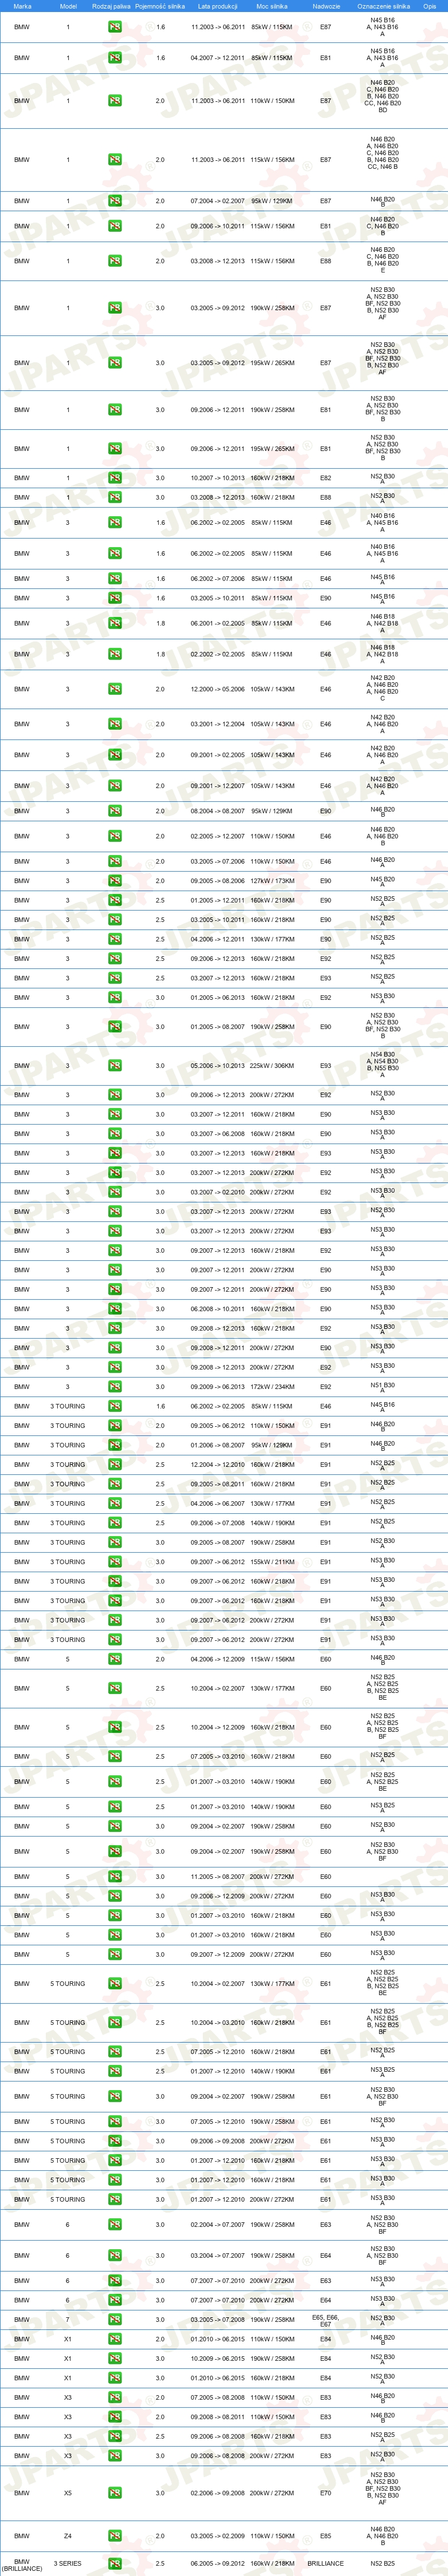Viewport: 448px width, 2576px height.
Task: Click fuel icon in BMW X1 2.0 row
Action: 115,2339
